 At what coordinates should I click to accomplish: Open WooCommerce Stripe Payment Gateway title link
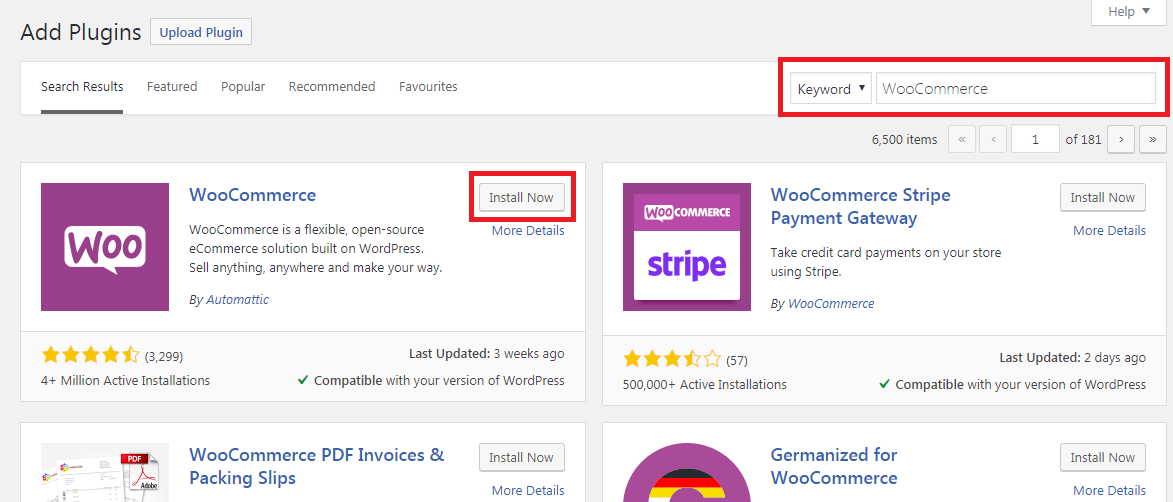pos(860,206)
